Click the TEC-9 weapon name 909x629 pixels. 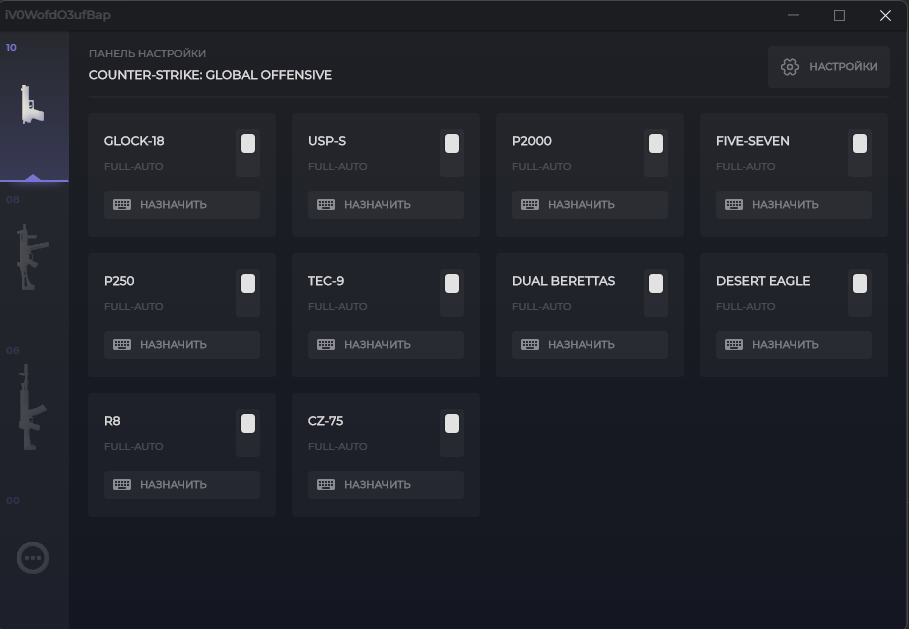point(326,281)
